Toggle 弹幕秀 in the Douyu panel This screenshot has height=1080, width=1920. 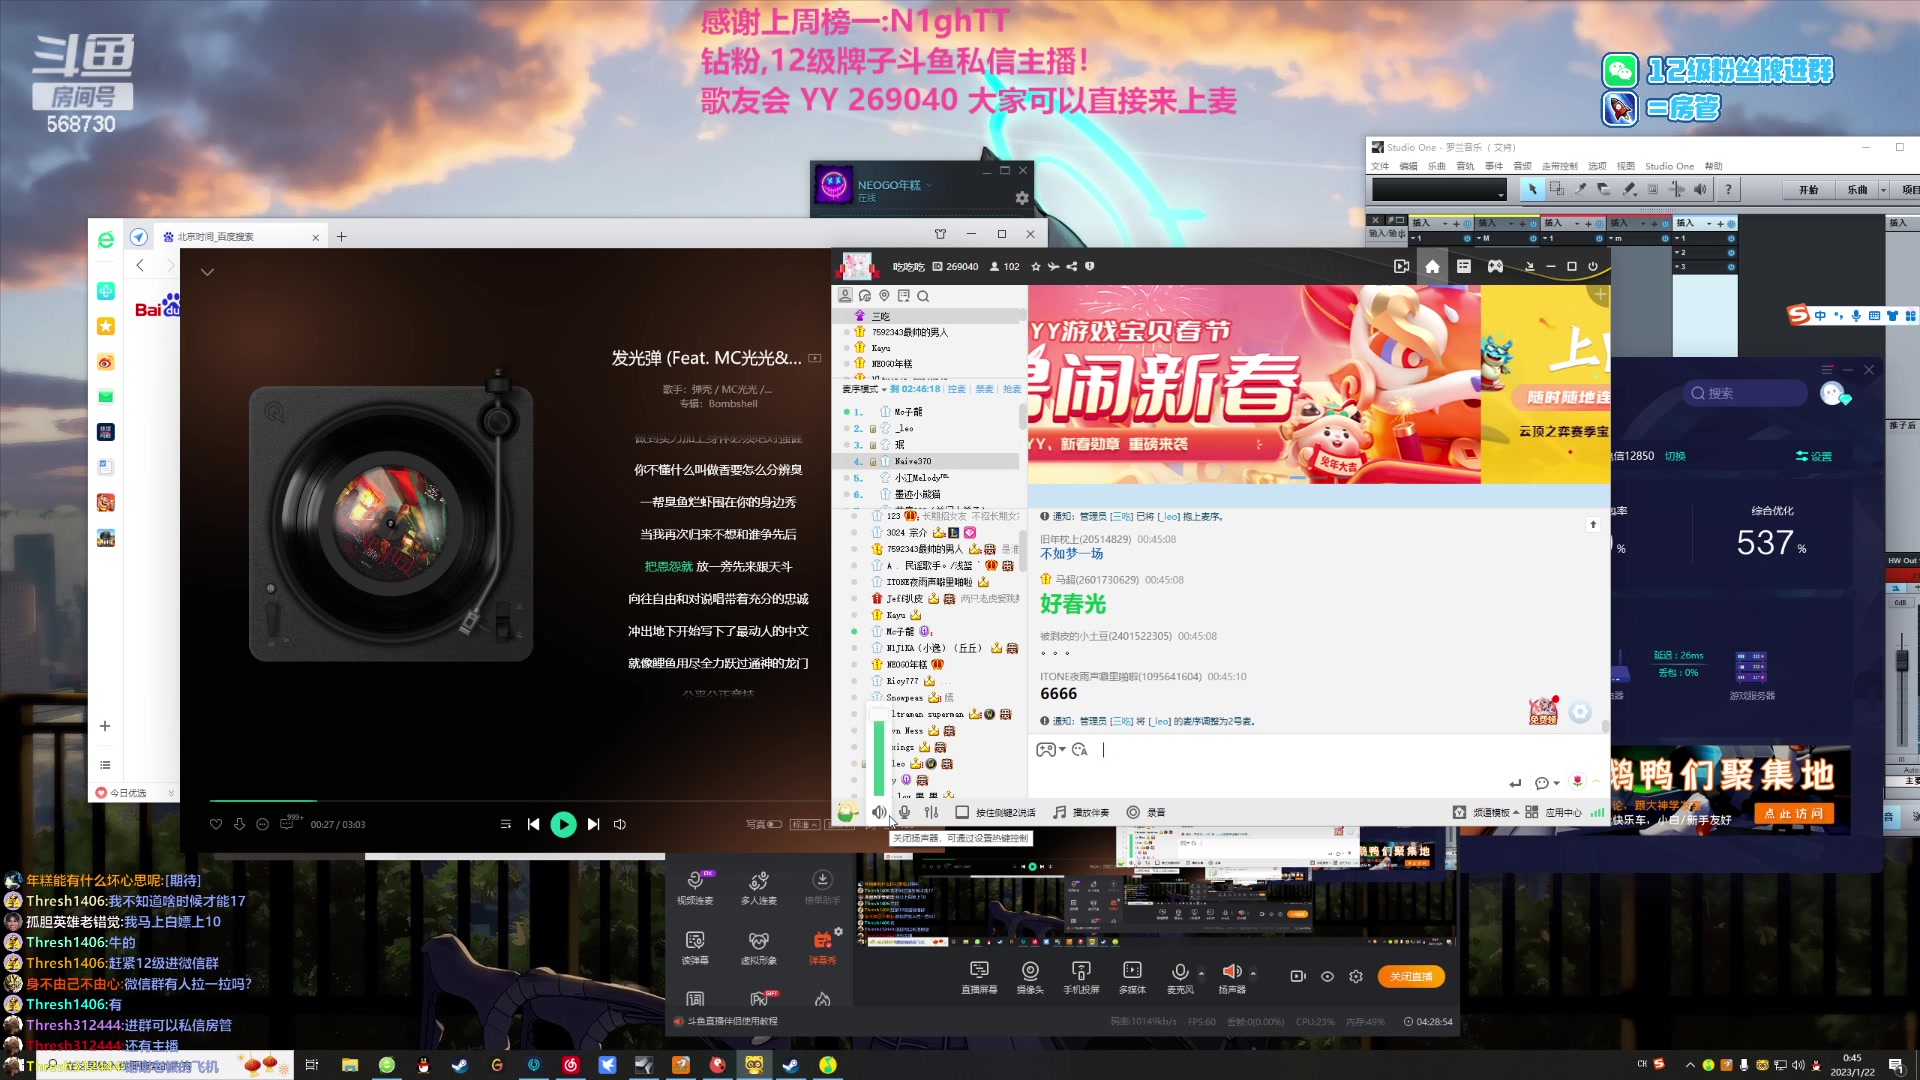click(823, 946)
